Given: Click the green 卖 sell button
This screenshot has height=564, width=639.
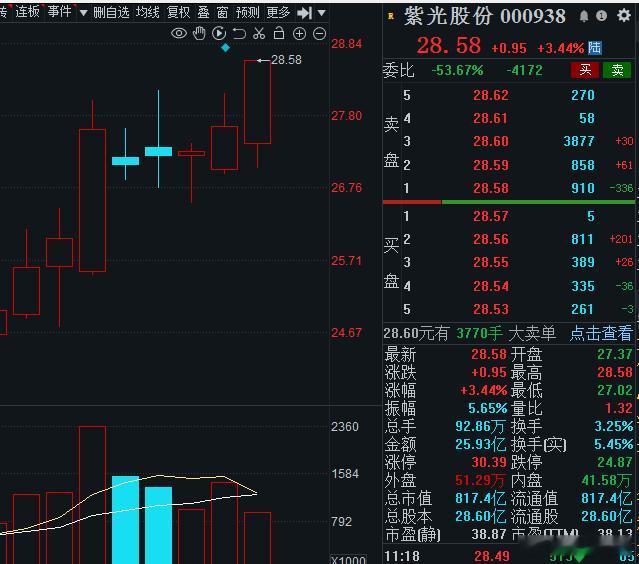Looking at the screenshot, I should click(617, 70).
